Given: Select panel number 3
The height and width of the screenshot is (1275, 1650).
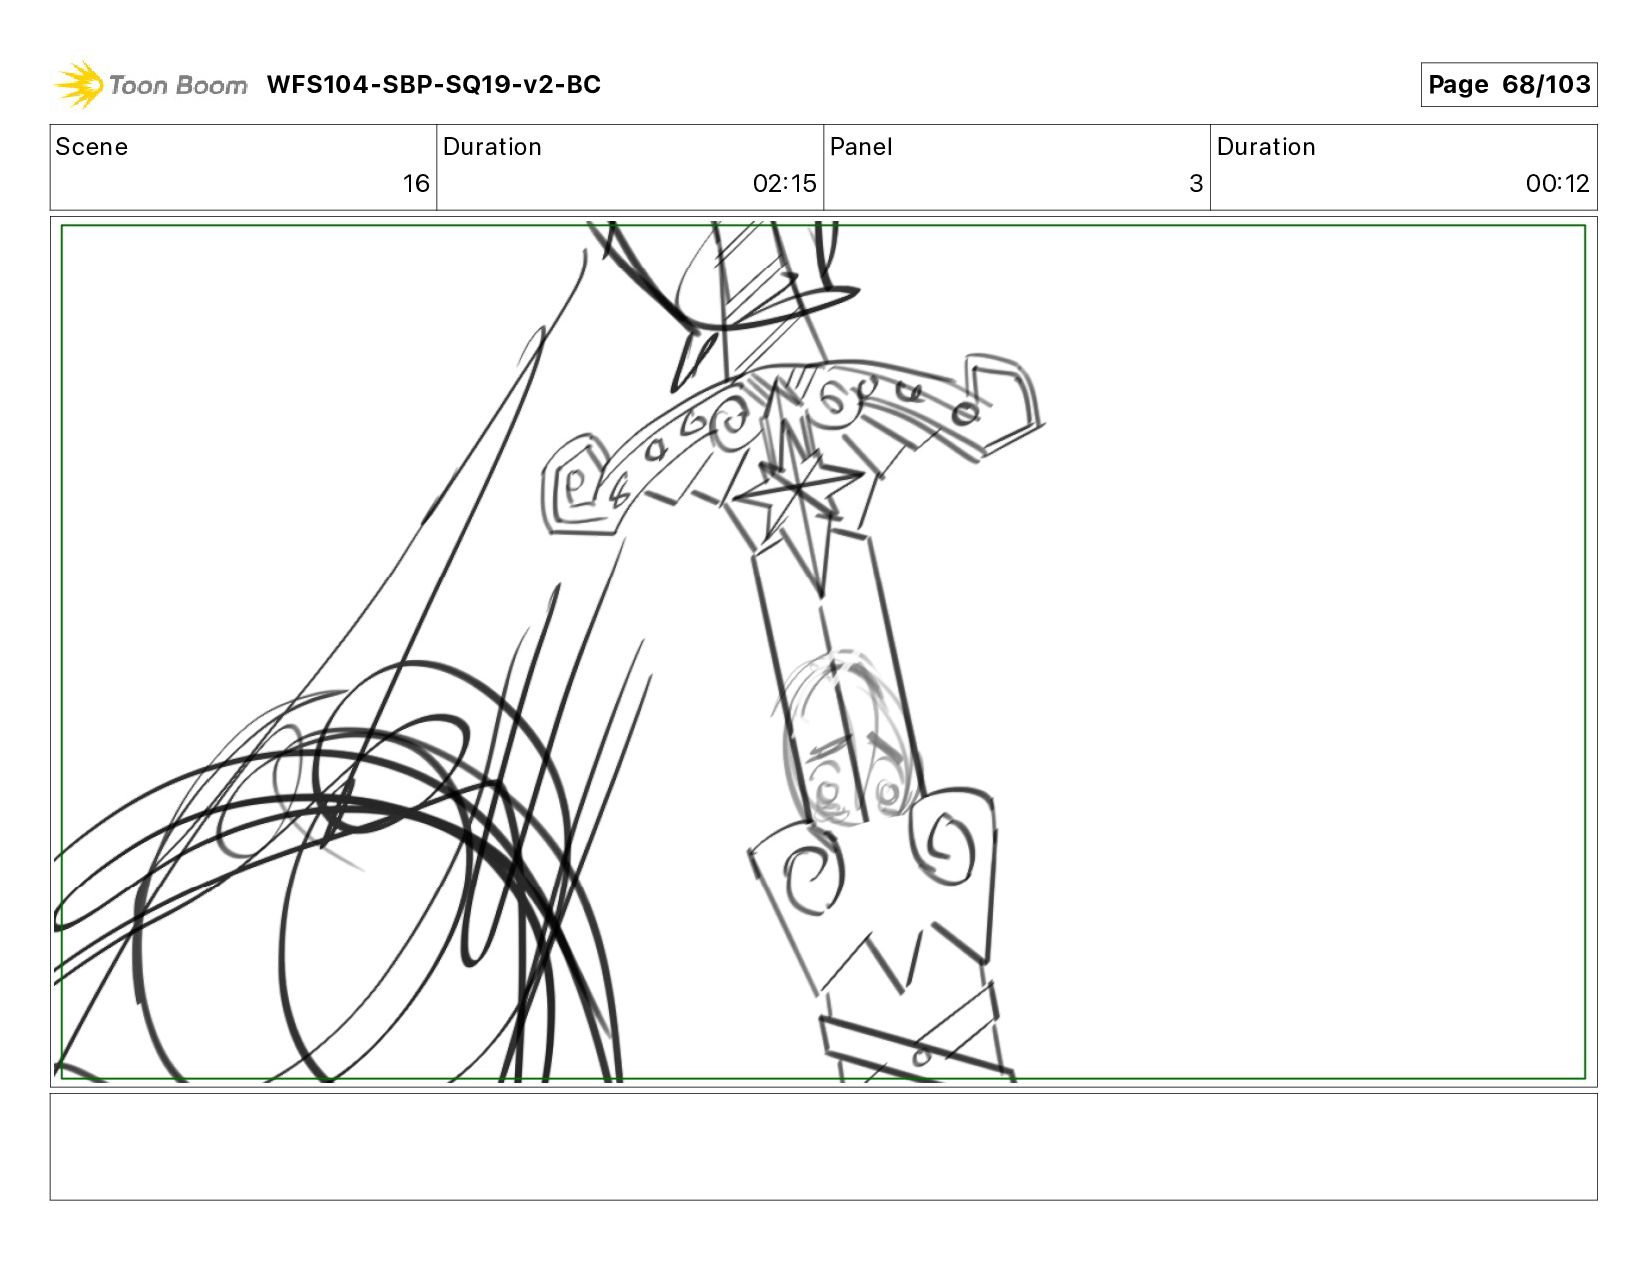Looking at the screenshot, I should (1196, 184).
